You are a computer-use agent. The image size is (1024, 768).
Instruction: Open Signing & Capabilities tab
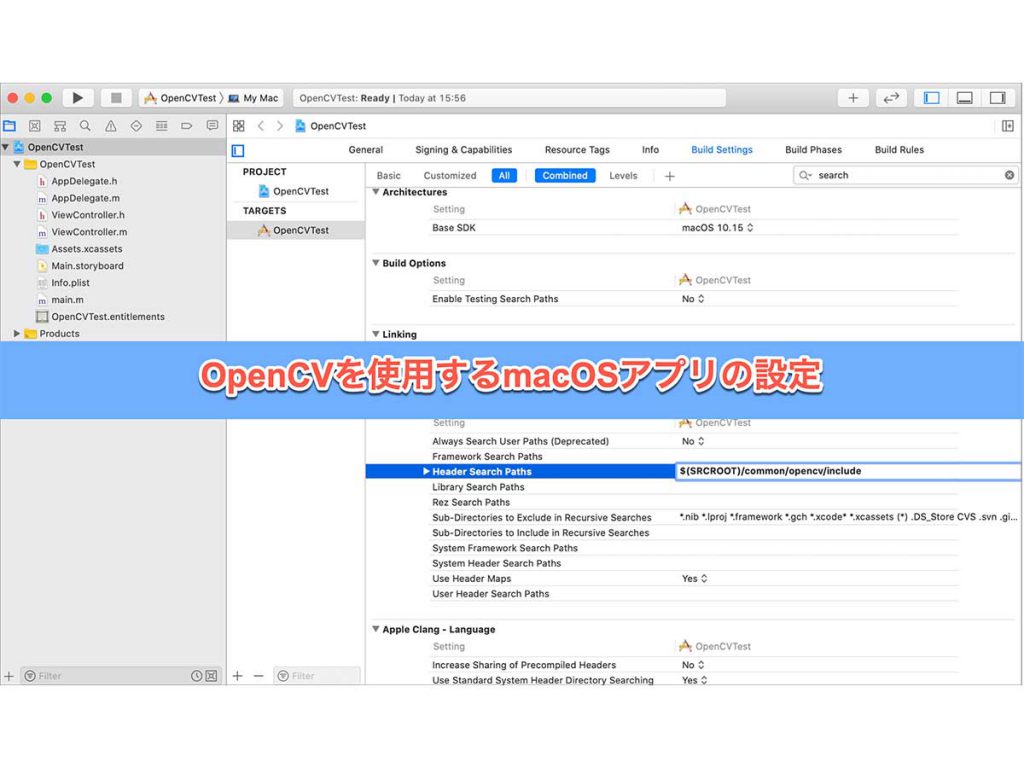464,150
